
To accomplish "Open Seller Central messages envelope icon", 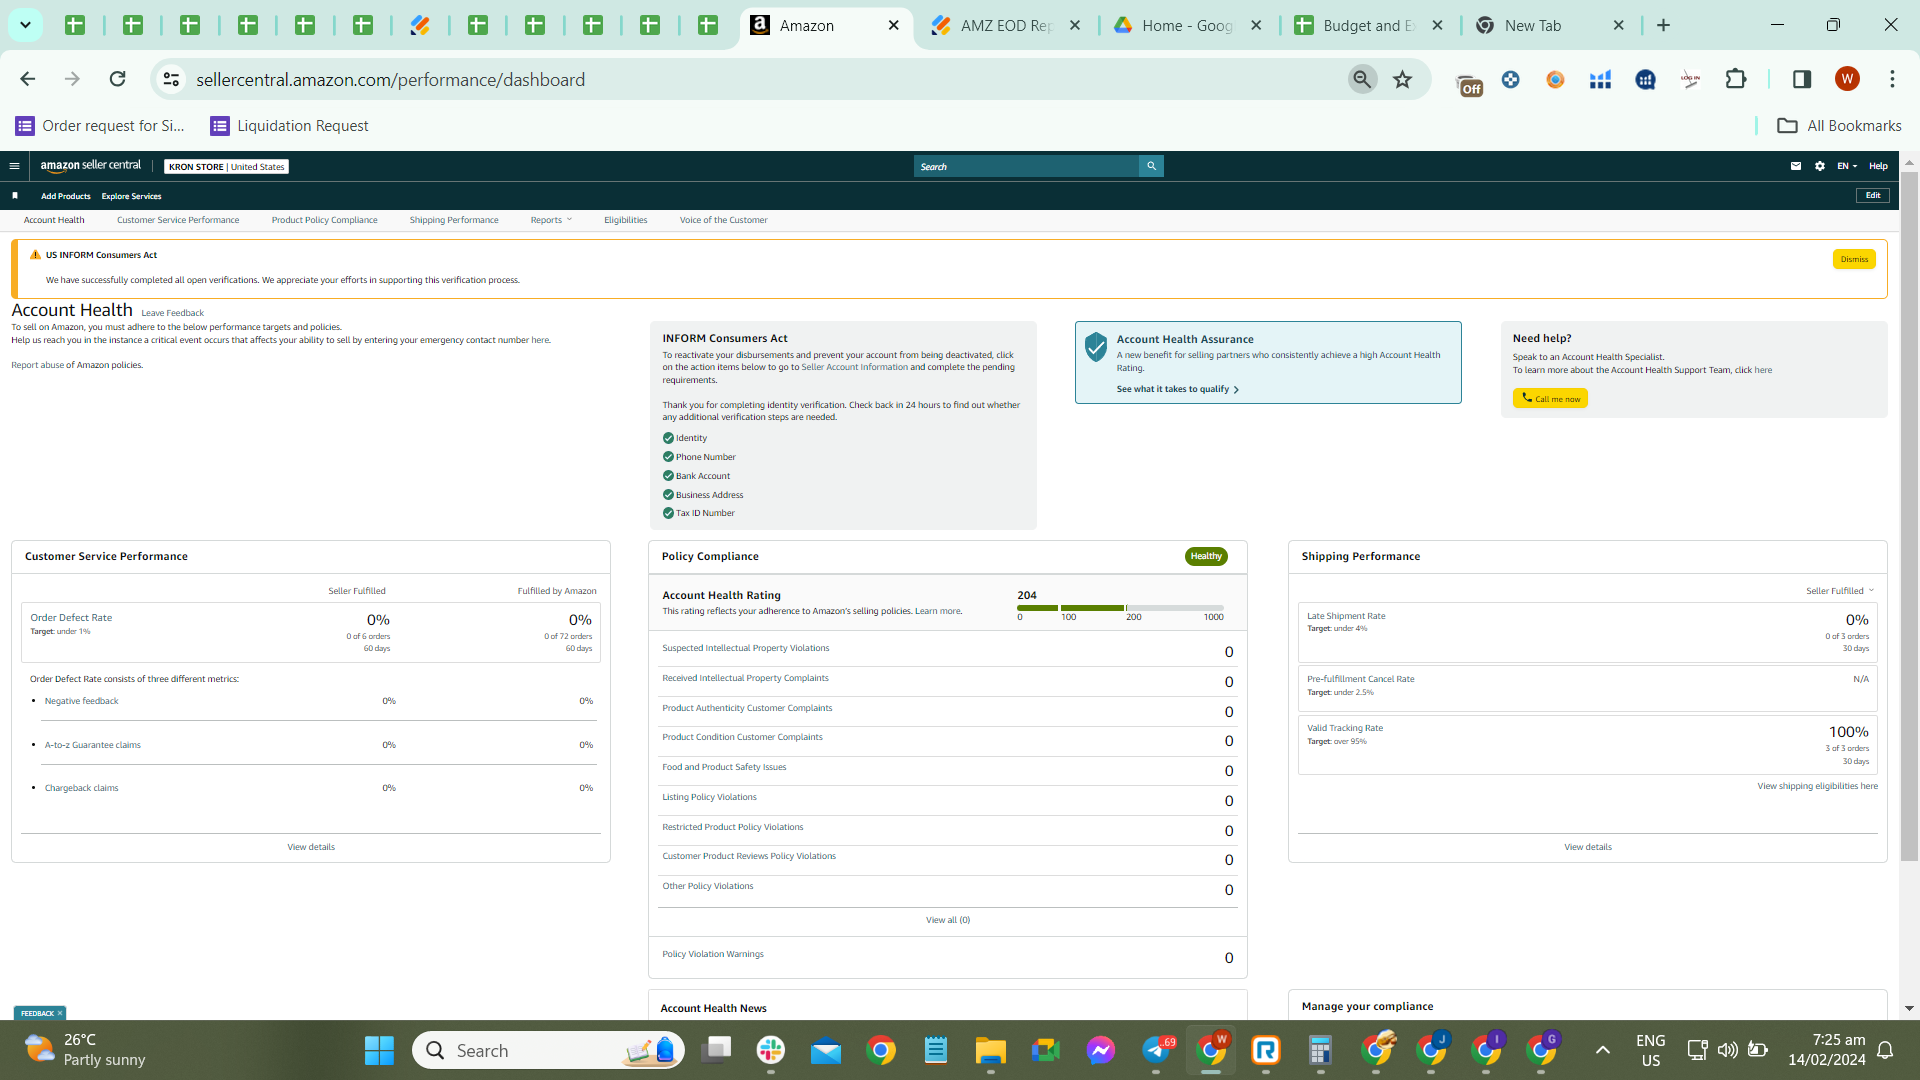I will point(1796,166).
